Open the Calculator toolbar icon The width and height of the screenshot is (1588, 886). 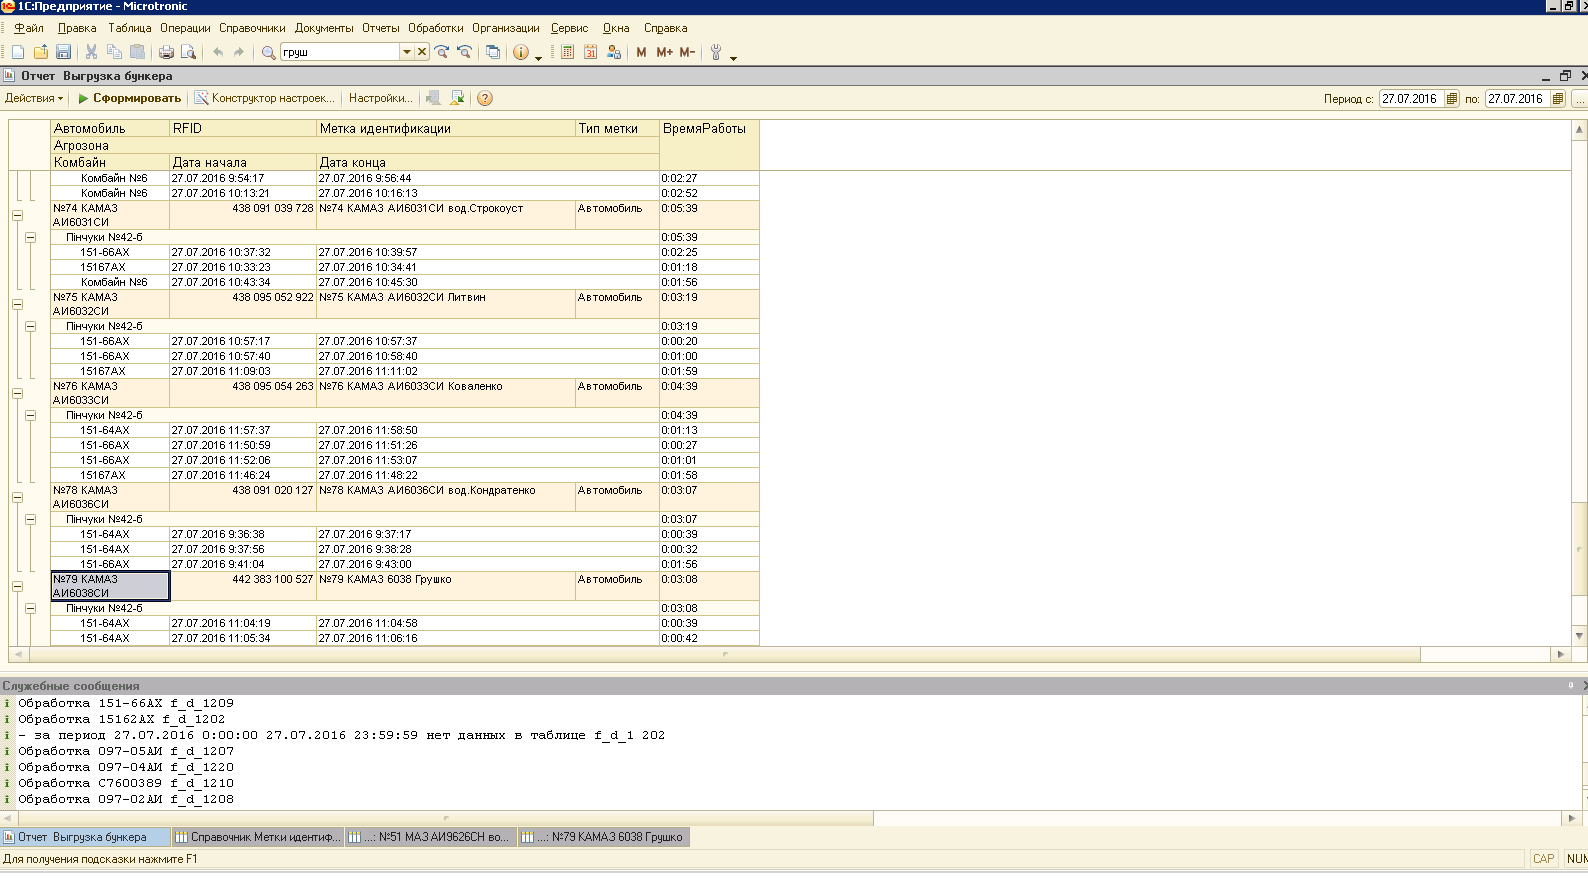[567, 52]
